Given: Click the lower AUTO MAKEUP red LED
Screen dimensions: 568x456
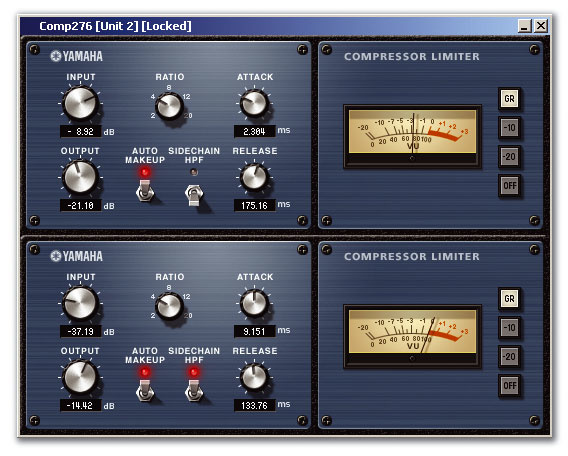Looking at the screenshot, I should 145,372.
